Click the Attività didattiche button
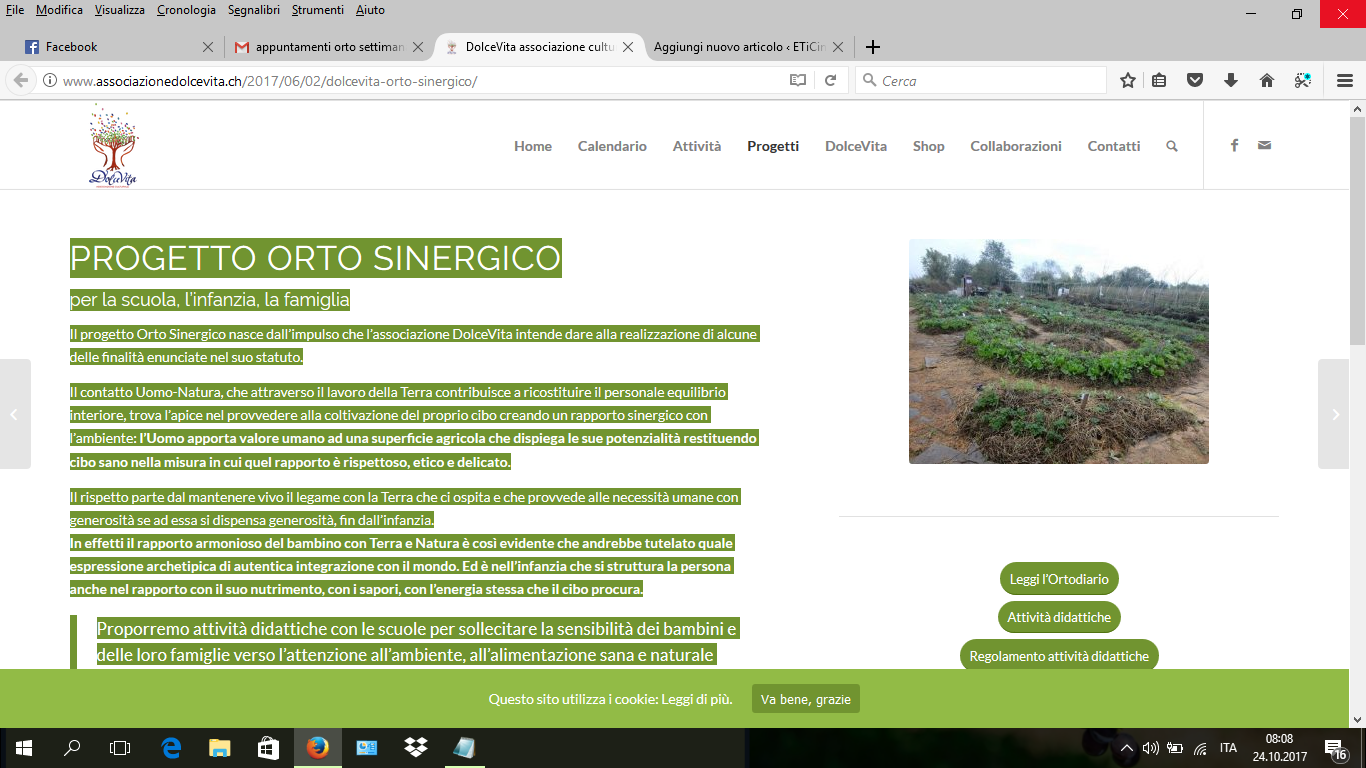Screen dimensions: 1366x768 tap(1059, 617)
